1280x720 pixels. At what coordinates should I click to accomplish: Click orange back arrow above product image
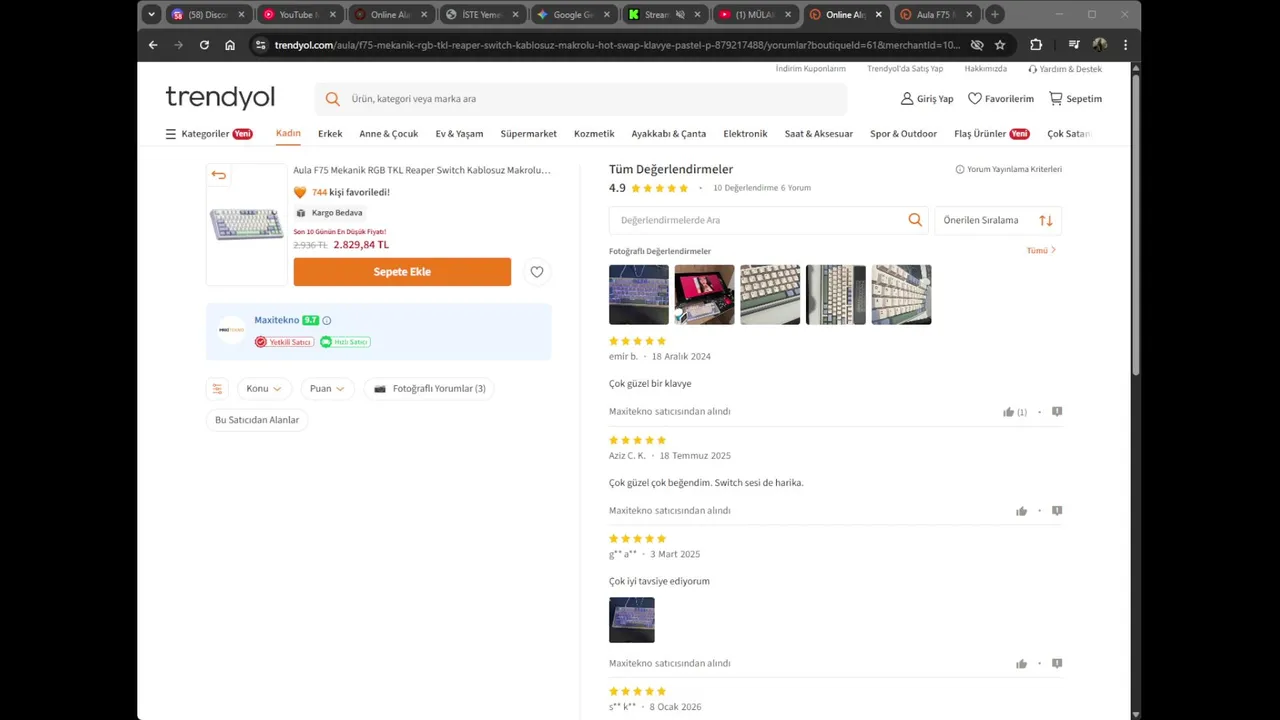(218, 175)
